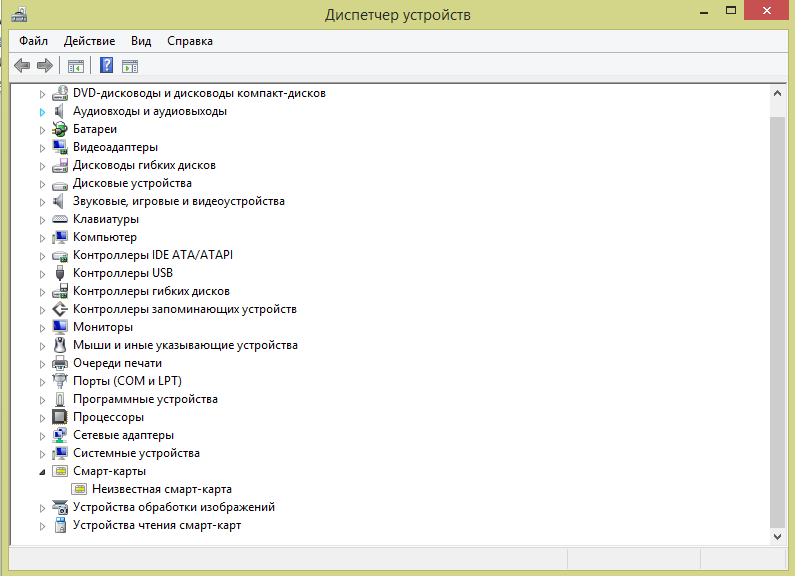Screen dimensions: 795x576
Task: Click the Устройства чтения смарт-карт icon
Action: click(x=60, y=525)
